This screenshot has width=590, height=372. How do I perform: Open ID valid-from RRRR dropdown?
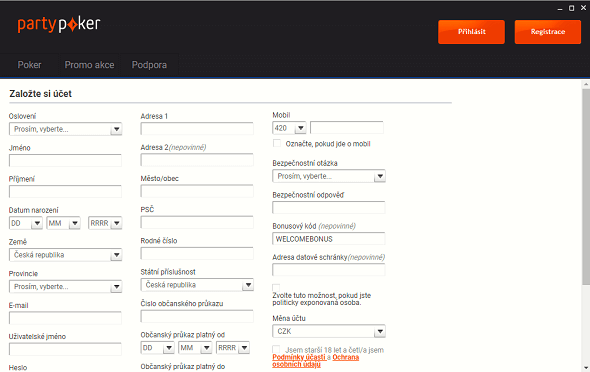[233, 348]
